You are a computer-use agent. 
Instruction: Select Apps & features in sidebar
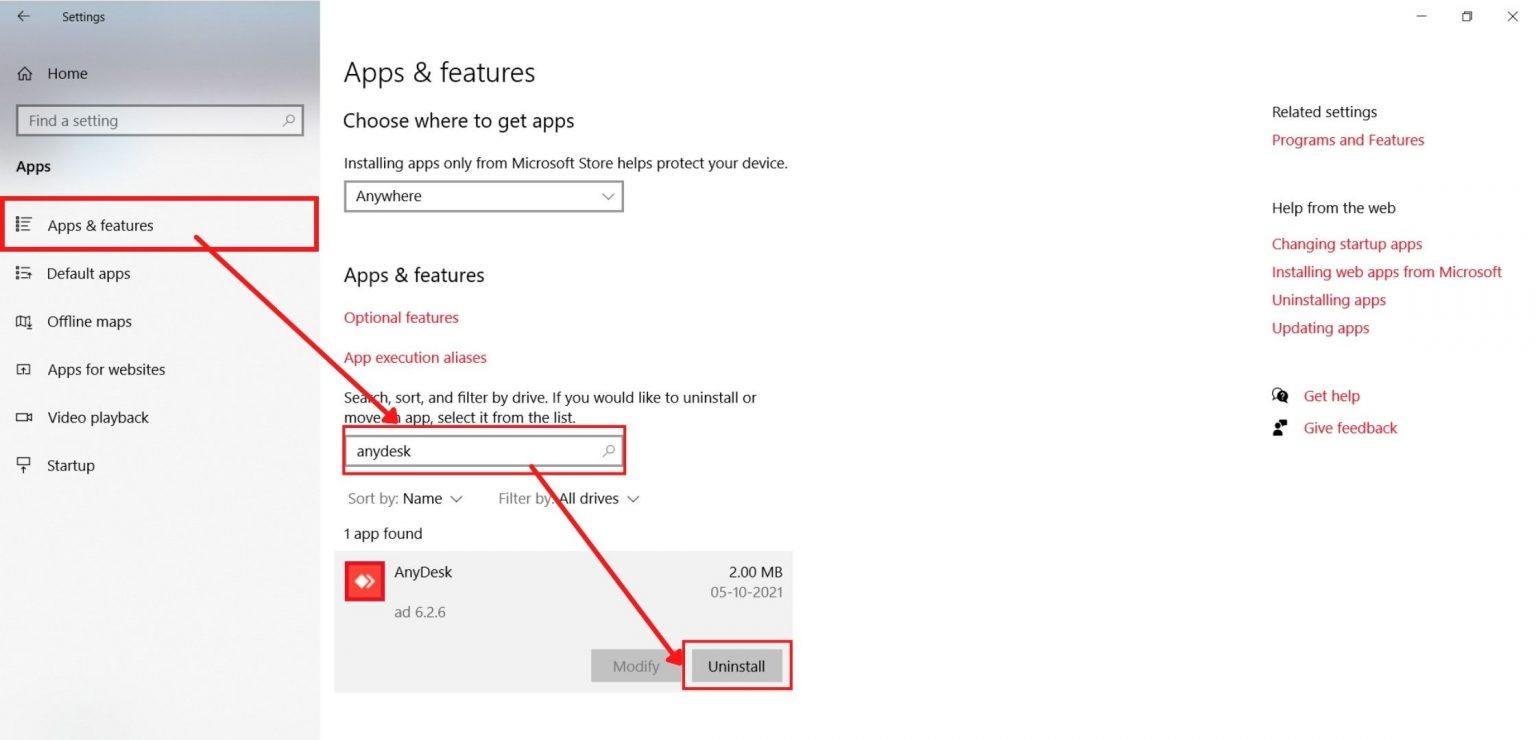click(100, 225)
